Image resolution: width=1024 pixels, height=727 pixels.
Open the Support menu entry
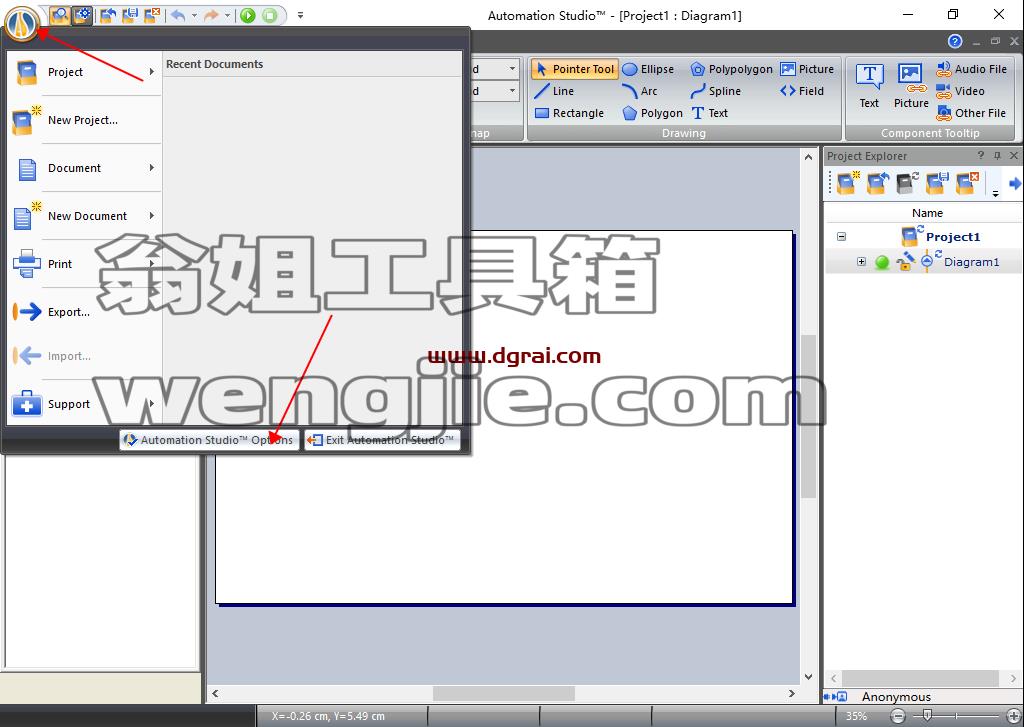click(x=84, y=404)
